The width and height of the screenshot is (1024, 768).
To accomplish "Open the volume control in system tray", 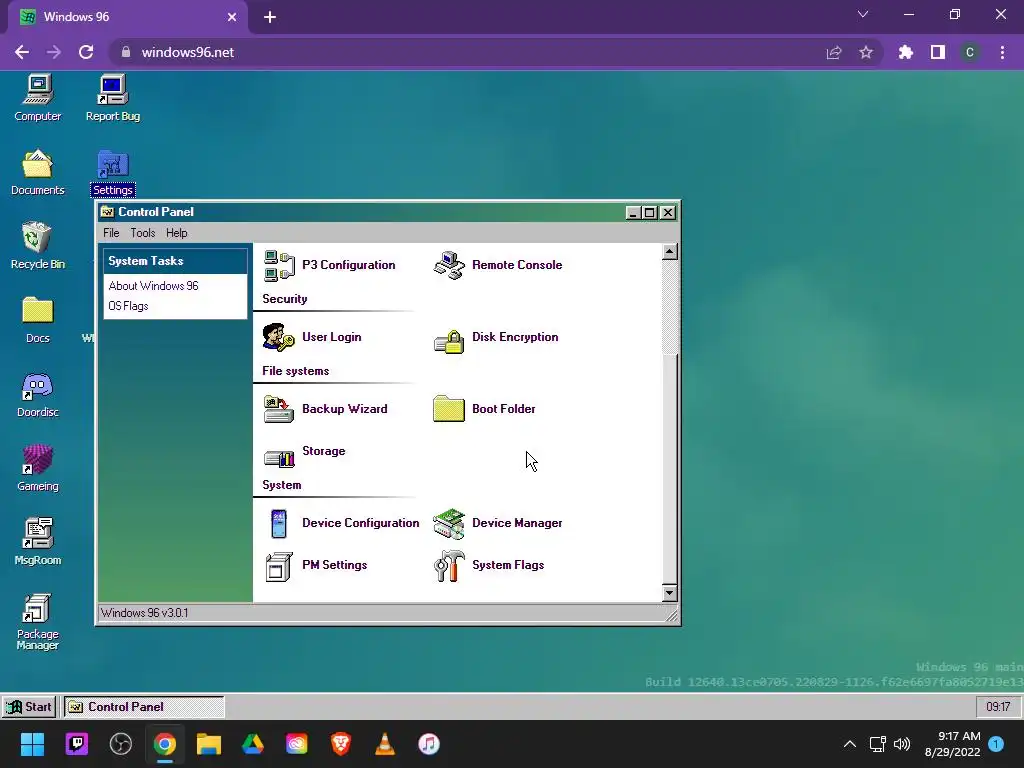I will point(902,744).
